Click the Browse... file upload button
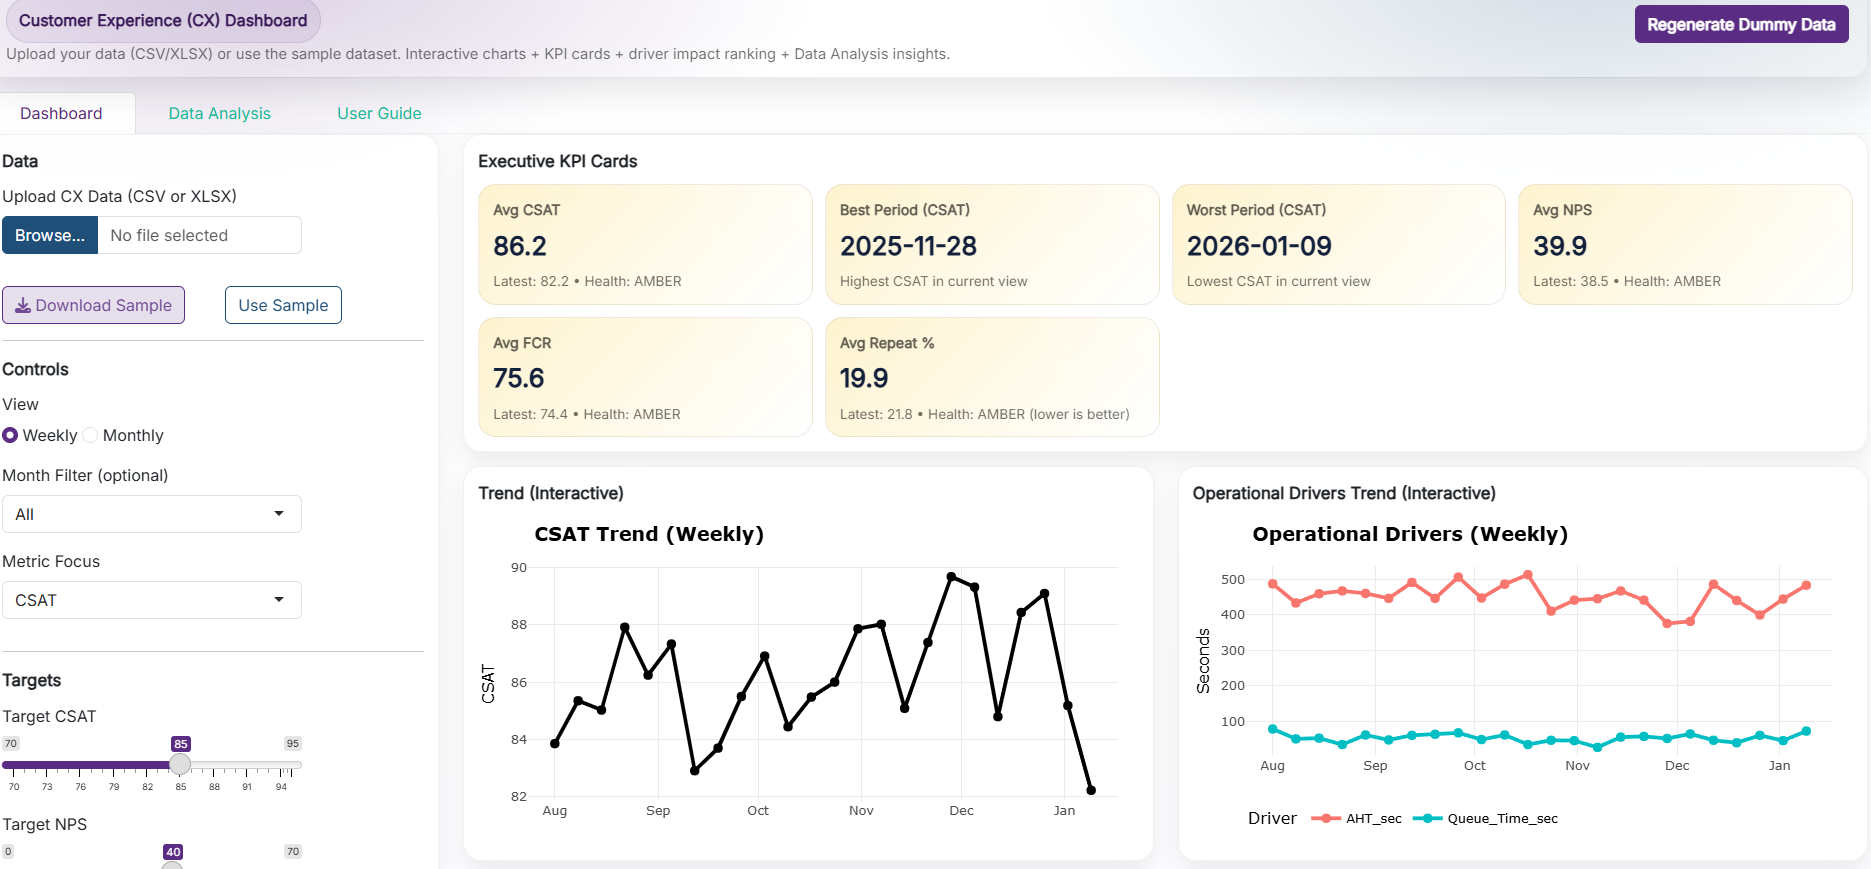 click(x=50, y=235)
